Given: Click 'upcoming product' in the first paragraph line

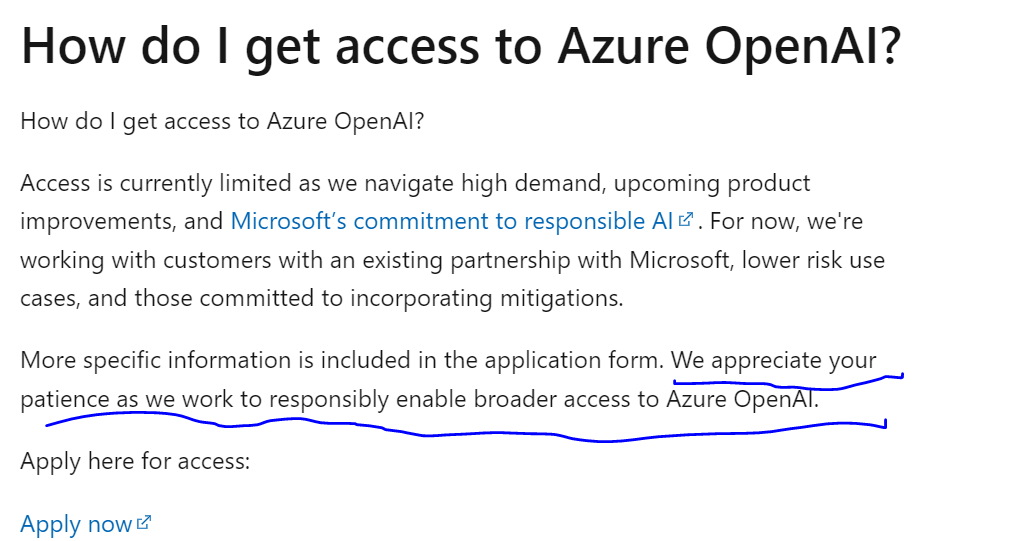Looking at the screenshot, I should coord(712,183).
